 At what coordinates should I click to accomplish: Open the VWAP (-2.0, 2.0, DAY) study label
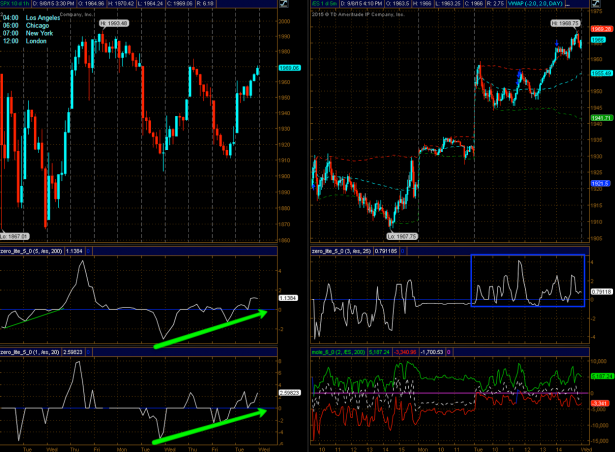pos(535,4)
